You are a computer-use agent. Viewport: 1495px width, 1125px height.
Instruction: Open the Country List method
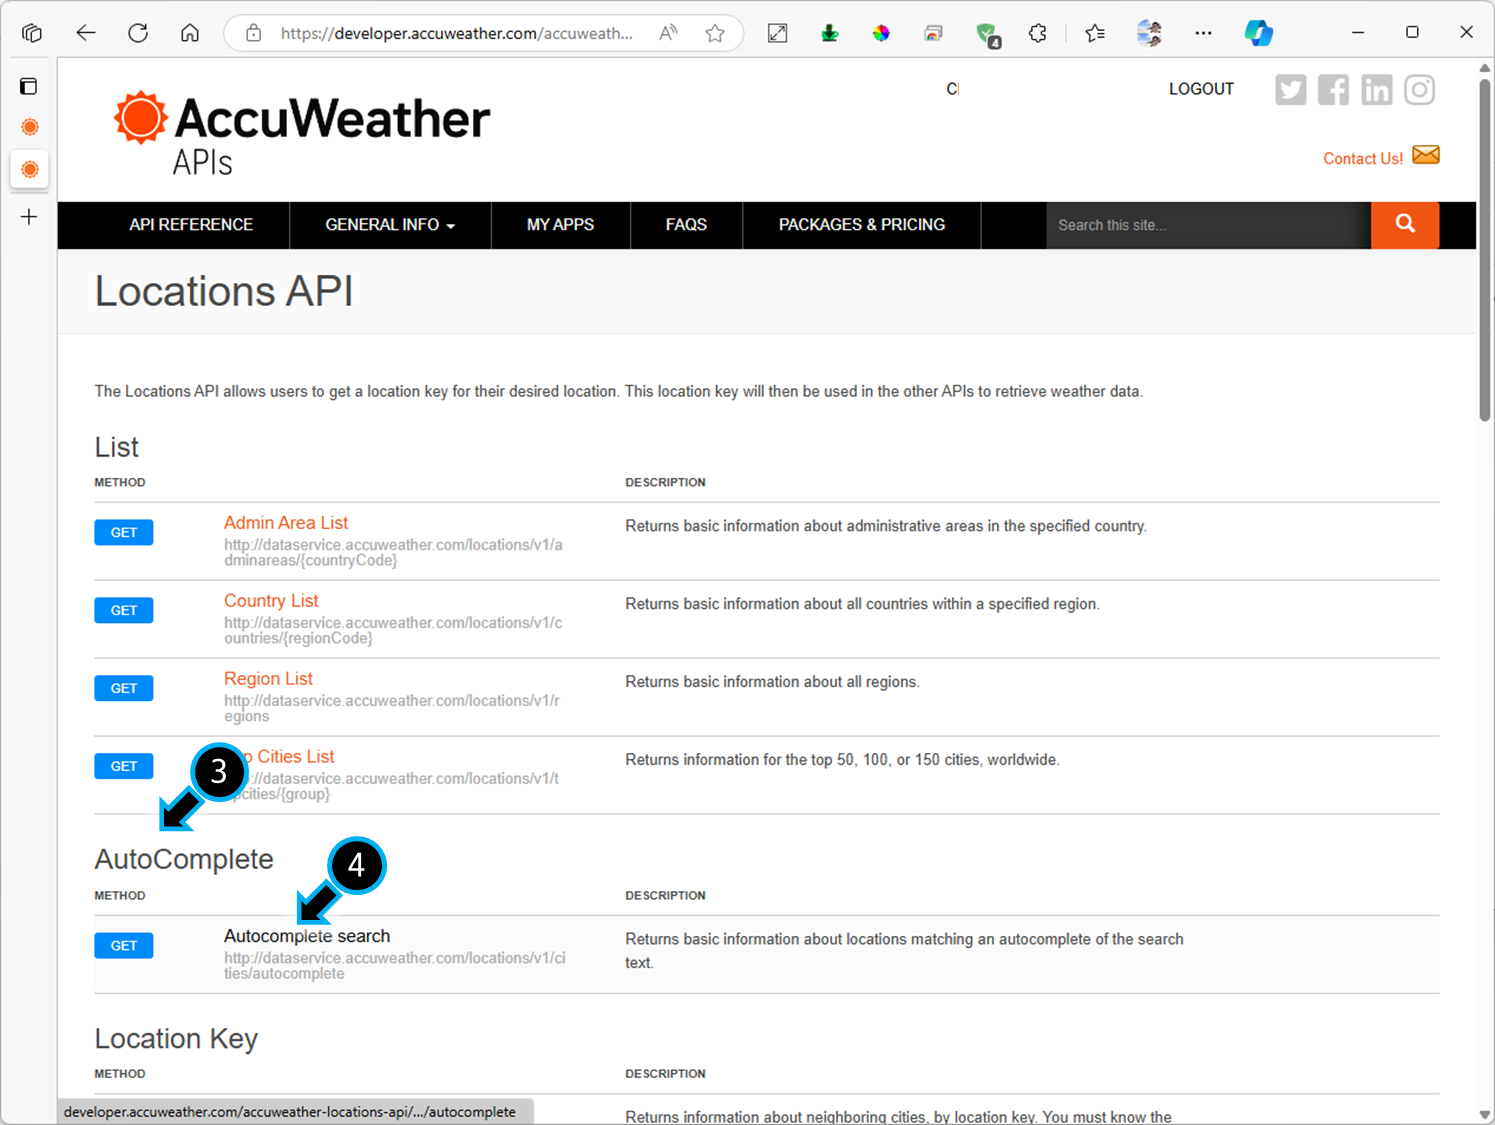coord(271,601)
